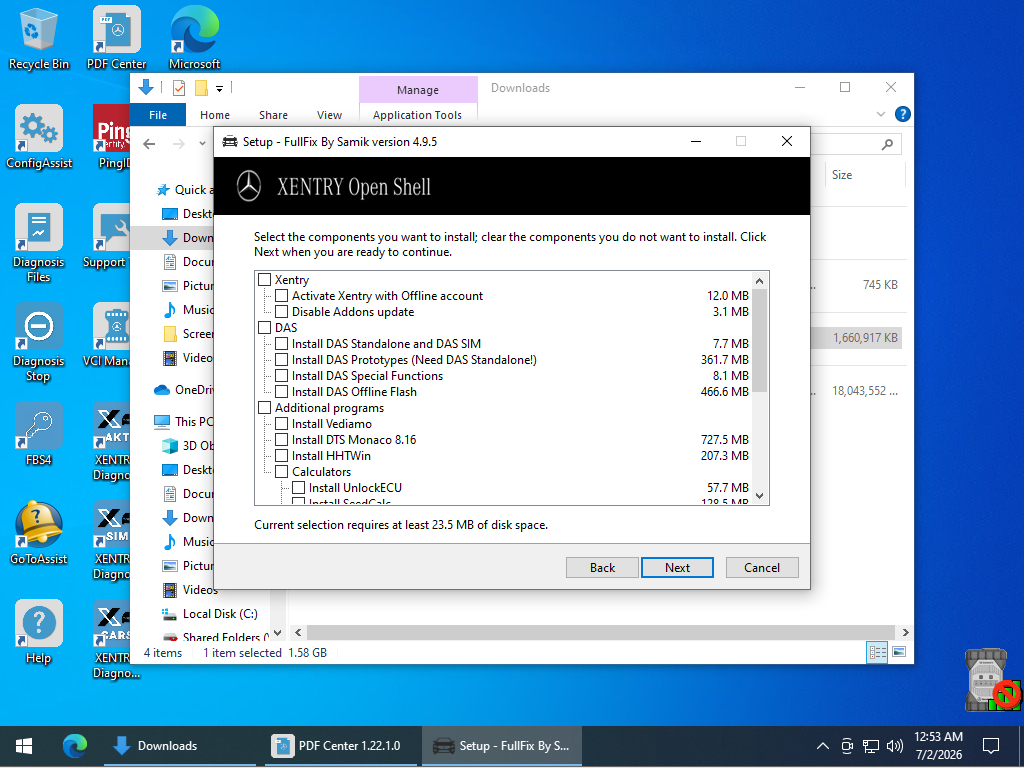
Task: Enable Activate Xentry with Offline account
Action: coord(281,296)
